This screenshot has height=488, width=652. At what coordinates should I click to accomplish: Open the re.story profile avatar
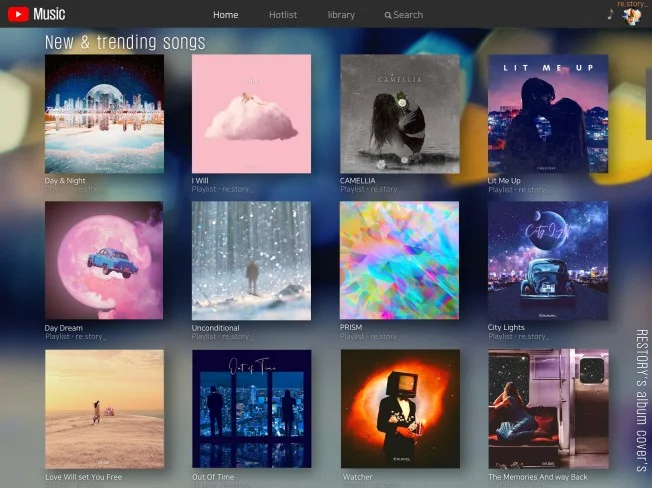pos(631,16)
